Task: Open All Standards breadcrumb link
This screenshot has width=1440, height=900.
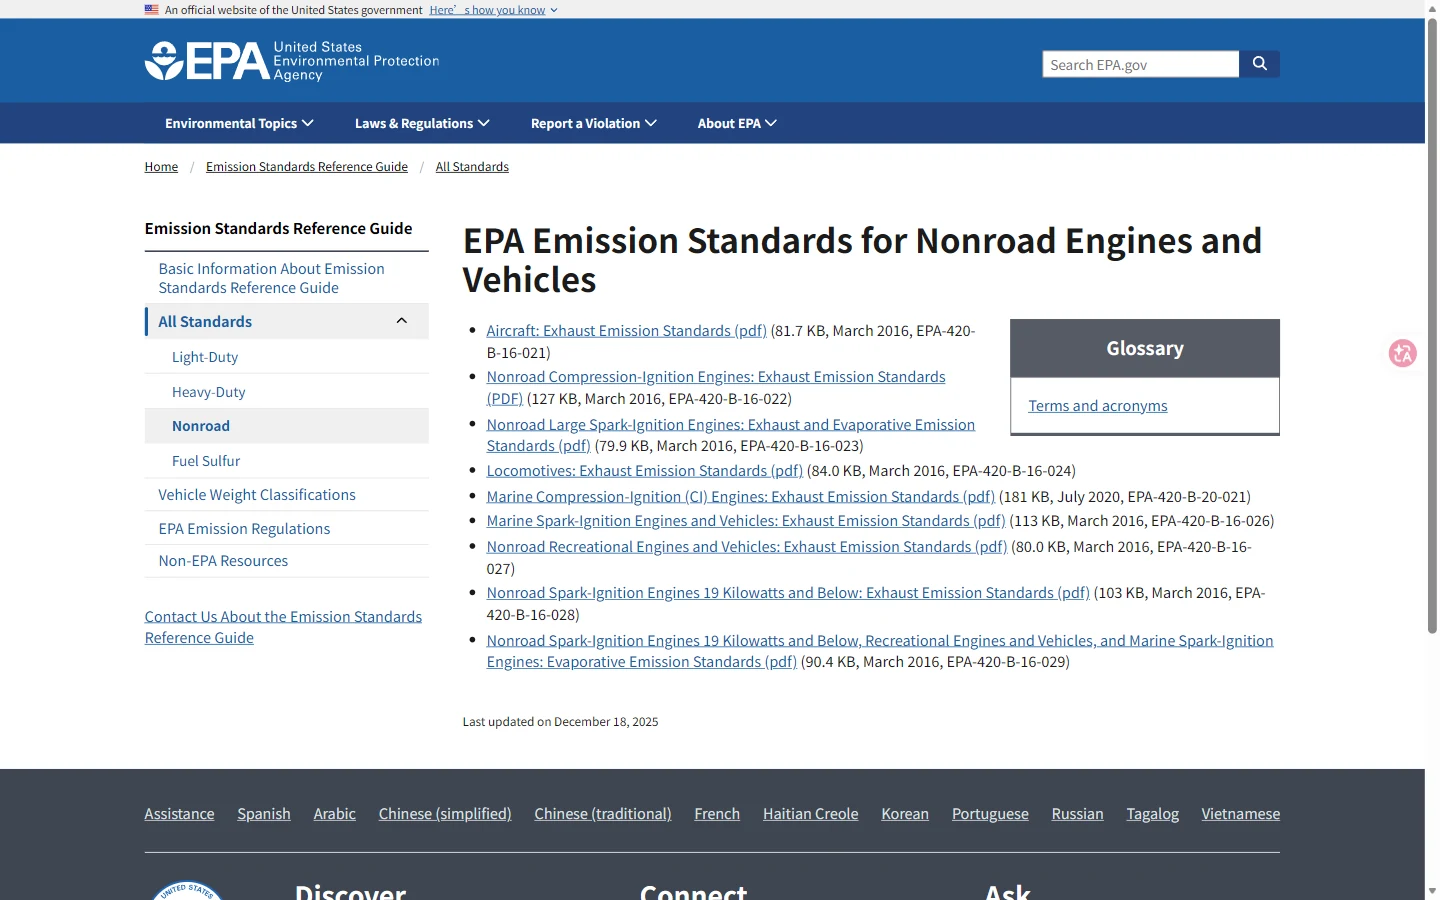Action: [472, 167]
